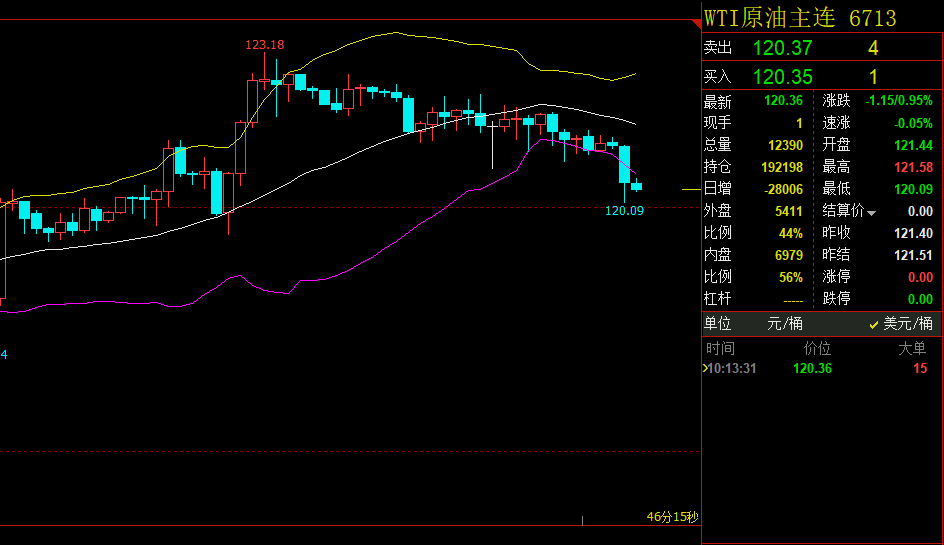Viewport: 944px width, 545px height.
Task: Select the 10:13:31 tick row time
Action: tap(731, 369)
